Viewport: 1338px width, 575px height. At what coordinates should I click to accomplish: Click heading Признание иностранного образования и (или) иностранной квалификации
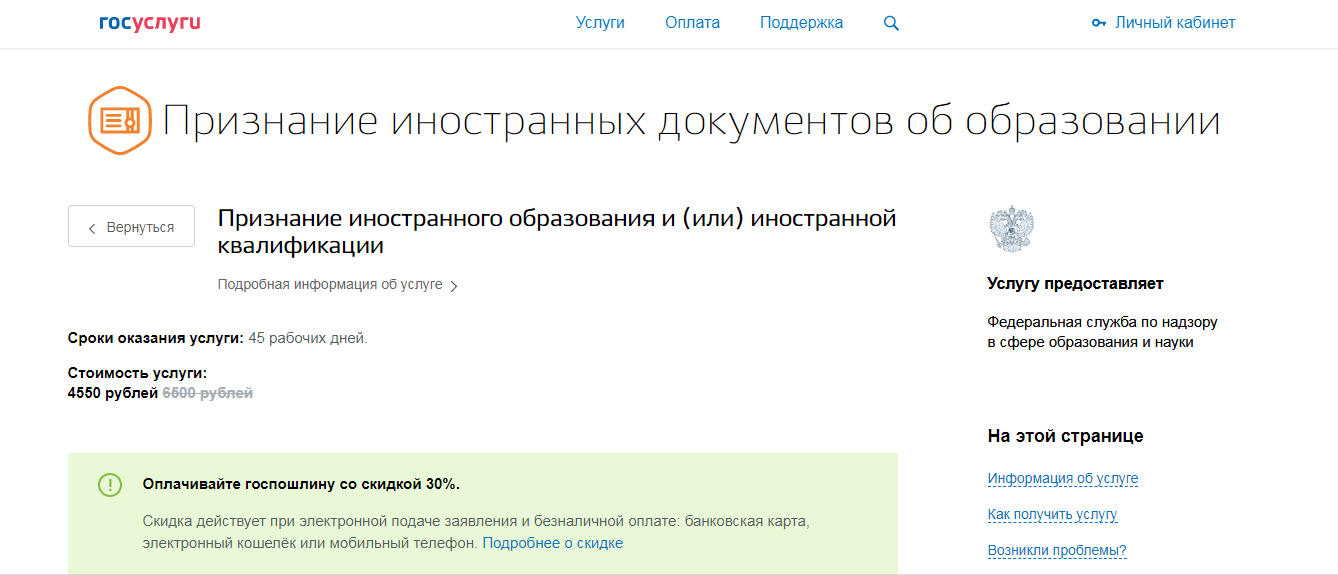[x=557, y=232]
